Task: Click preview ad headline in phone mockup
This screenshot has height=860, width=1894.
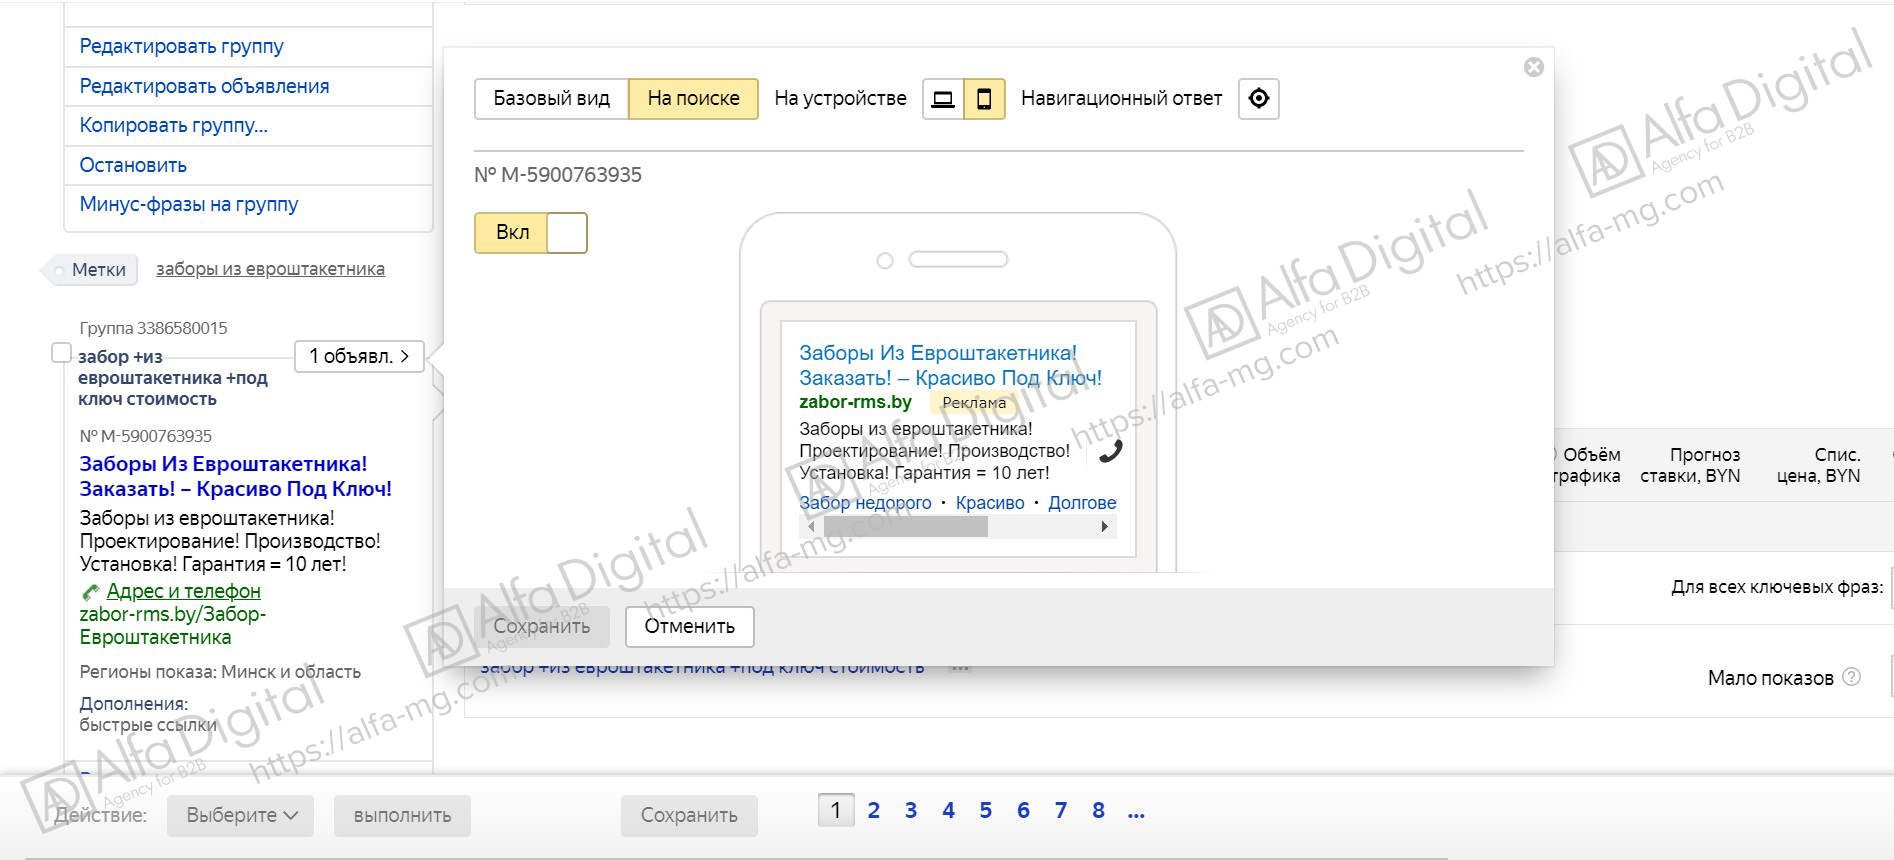Action: [x=950, y=365]
